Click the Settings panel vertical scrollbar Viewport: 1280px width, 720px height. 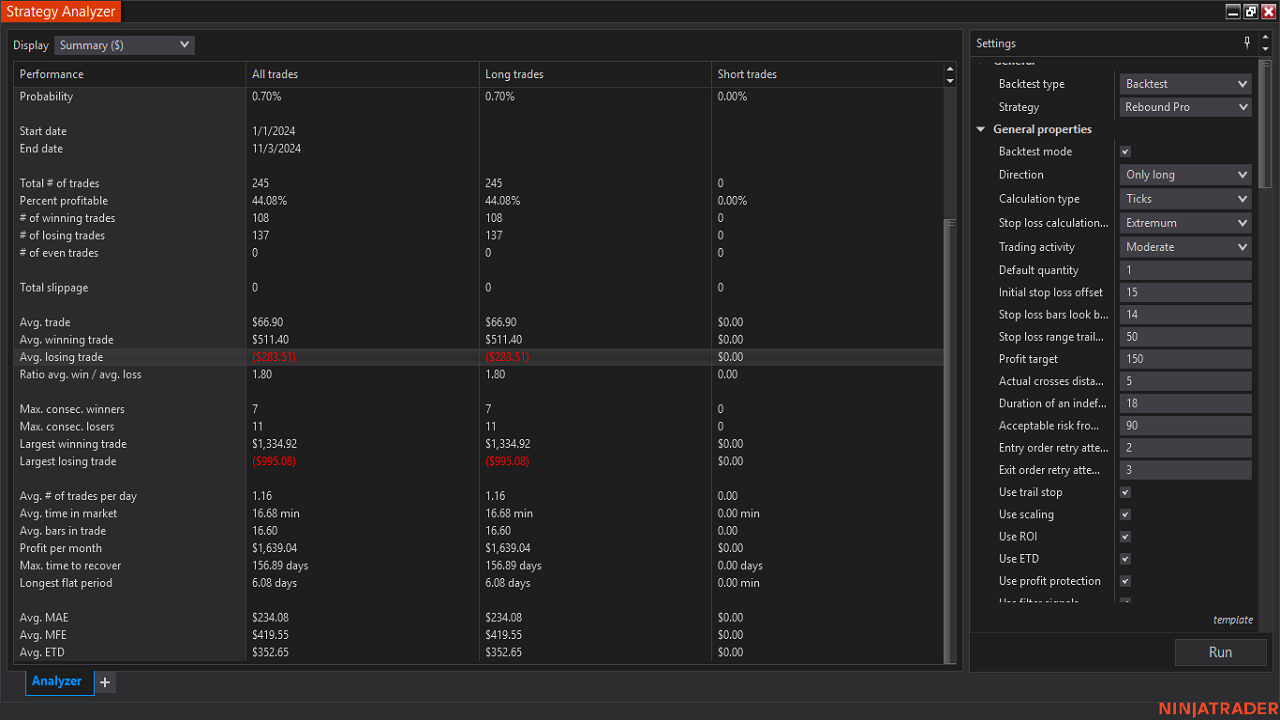click(x=1265, y=122)
